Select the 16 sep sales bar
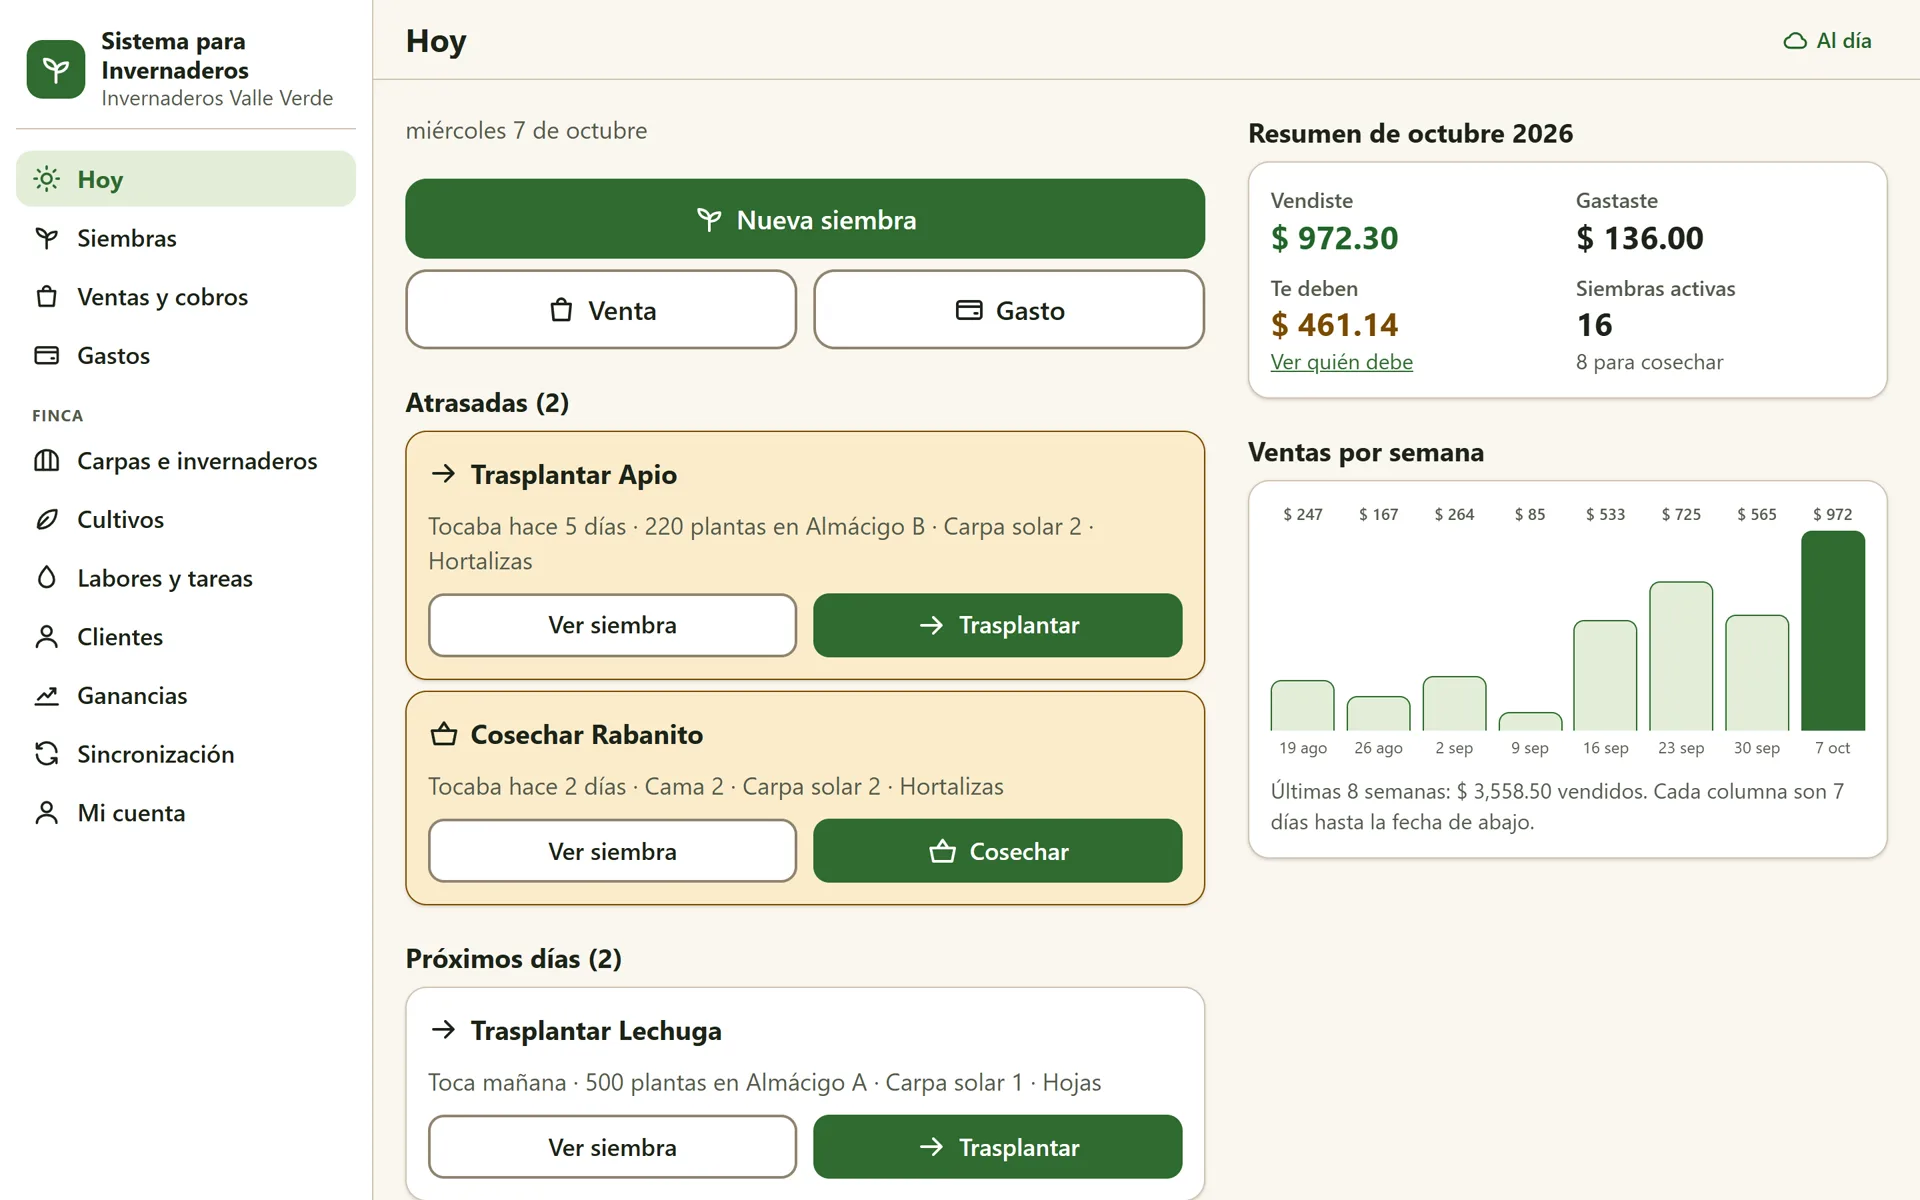Viewport: 1920px width, 1200px height. click(x=1605, y=676)
